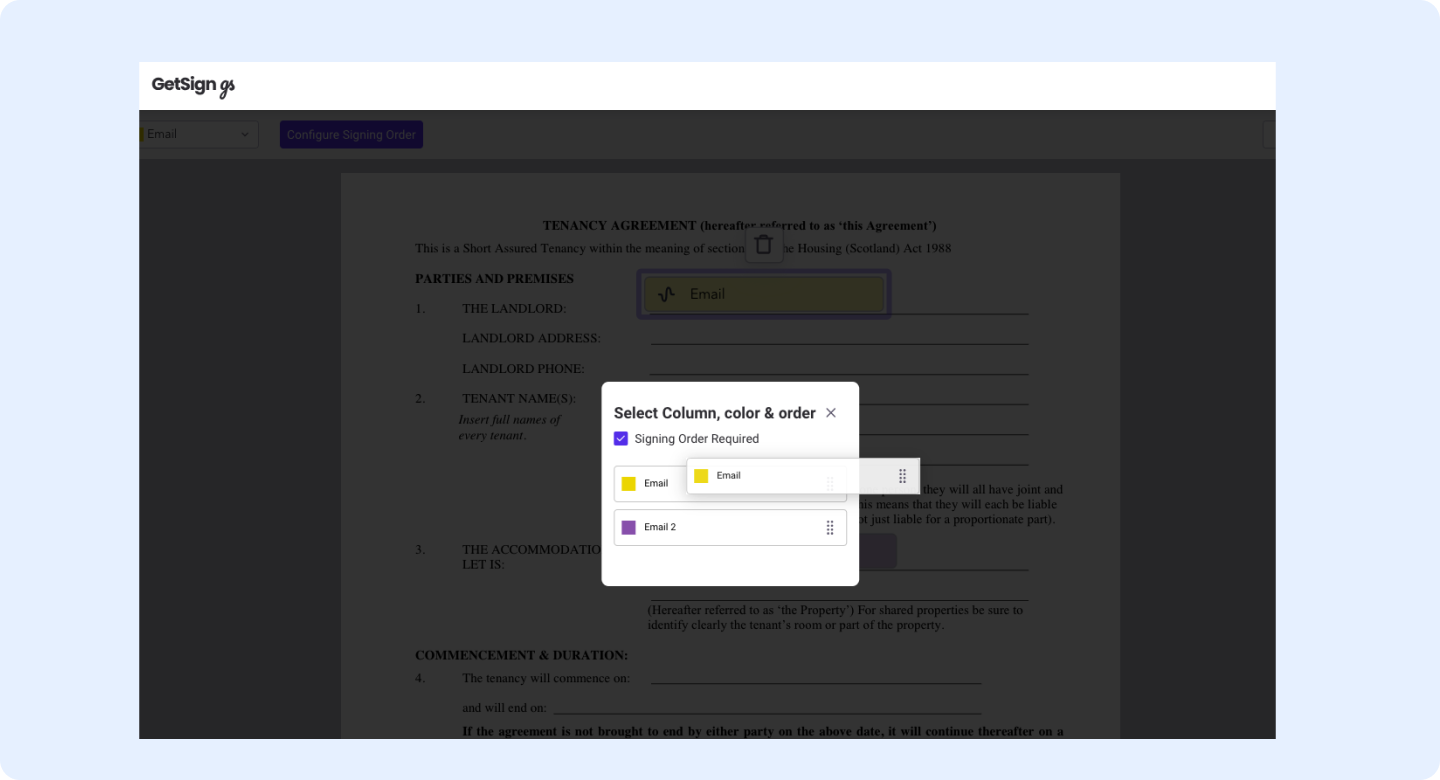Select the Email 2 row label
The image size is (1440, 780).
point(660,527)
